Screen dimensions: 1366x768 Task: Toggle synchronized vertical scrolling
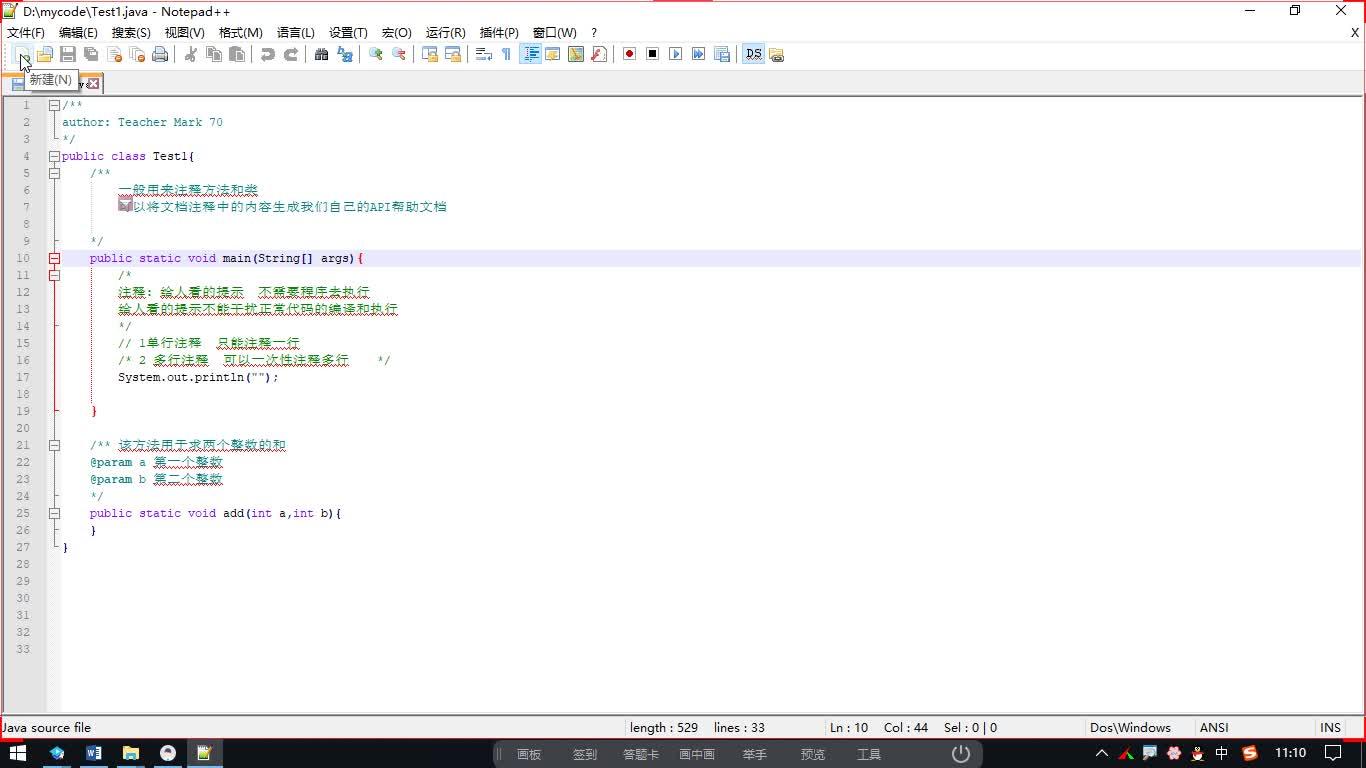(x=429, y=54)
